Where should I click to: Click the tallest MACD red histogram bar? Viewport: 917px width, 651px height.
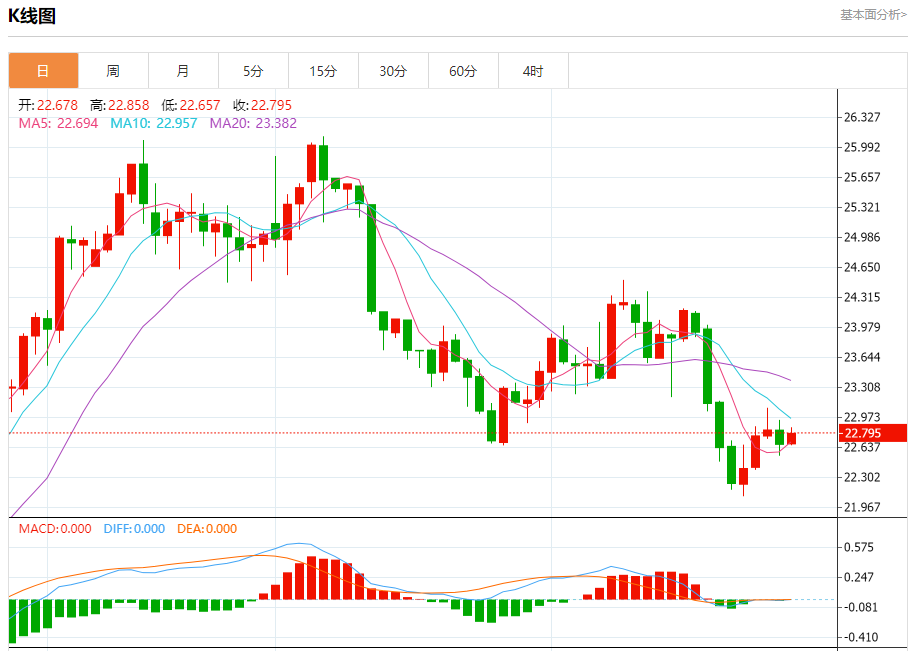[x=311, y=578]
